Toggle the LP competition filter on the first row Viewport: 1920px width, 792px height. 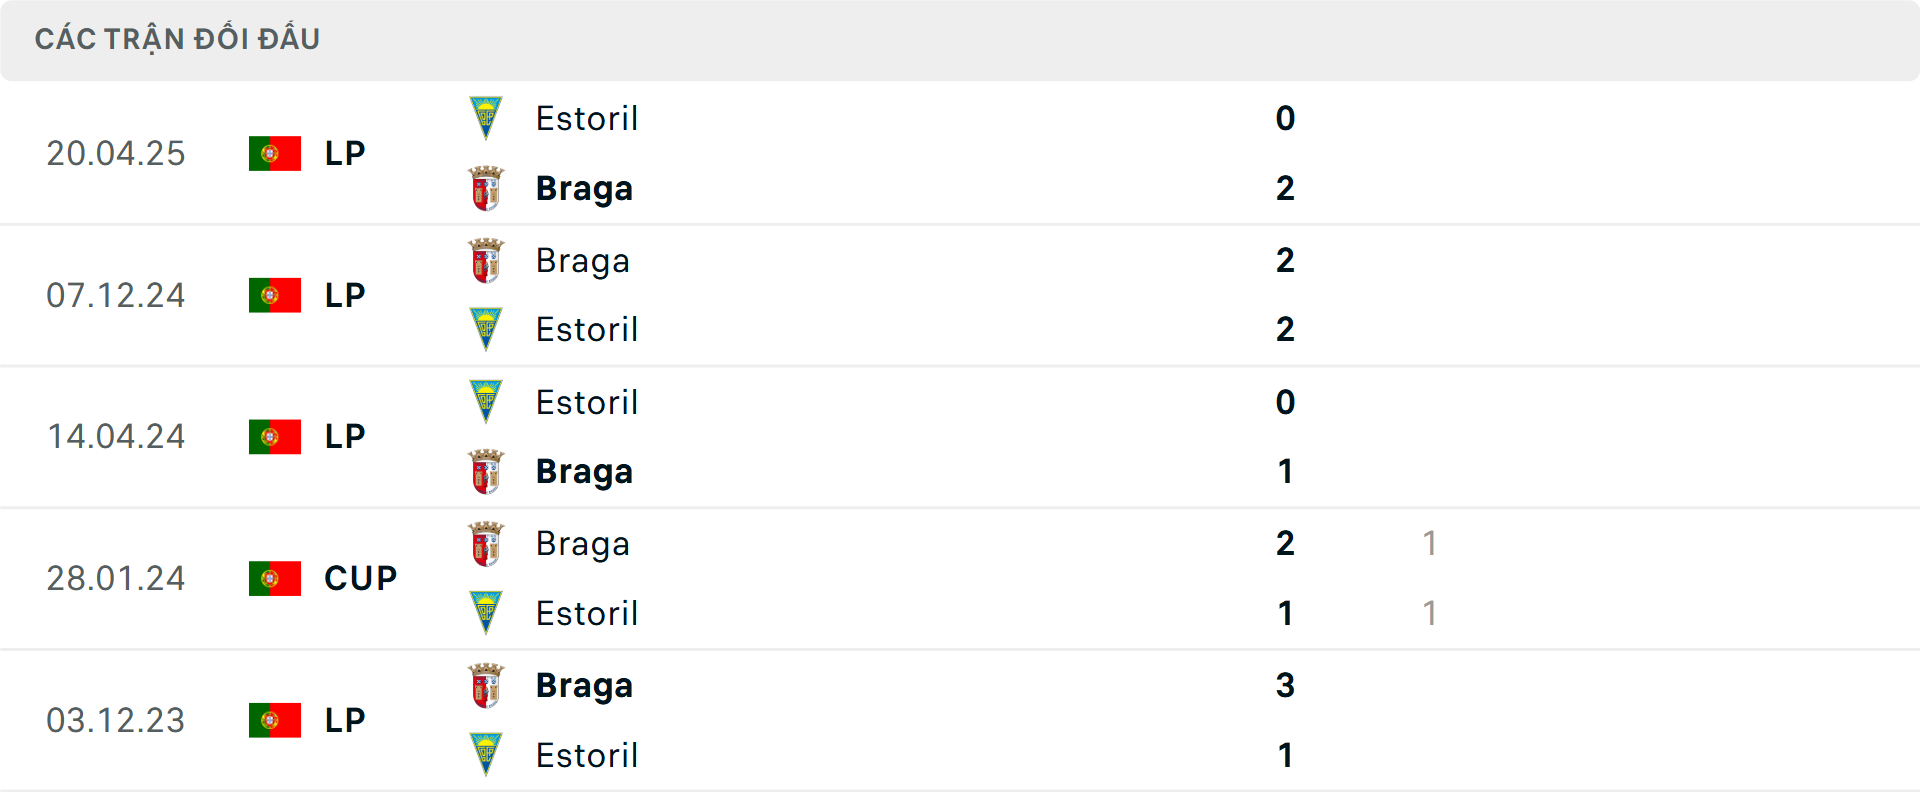tap(344, 153)
